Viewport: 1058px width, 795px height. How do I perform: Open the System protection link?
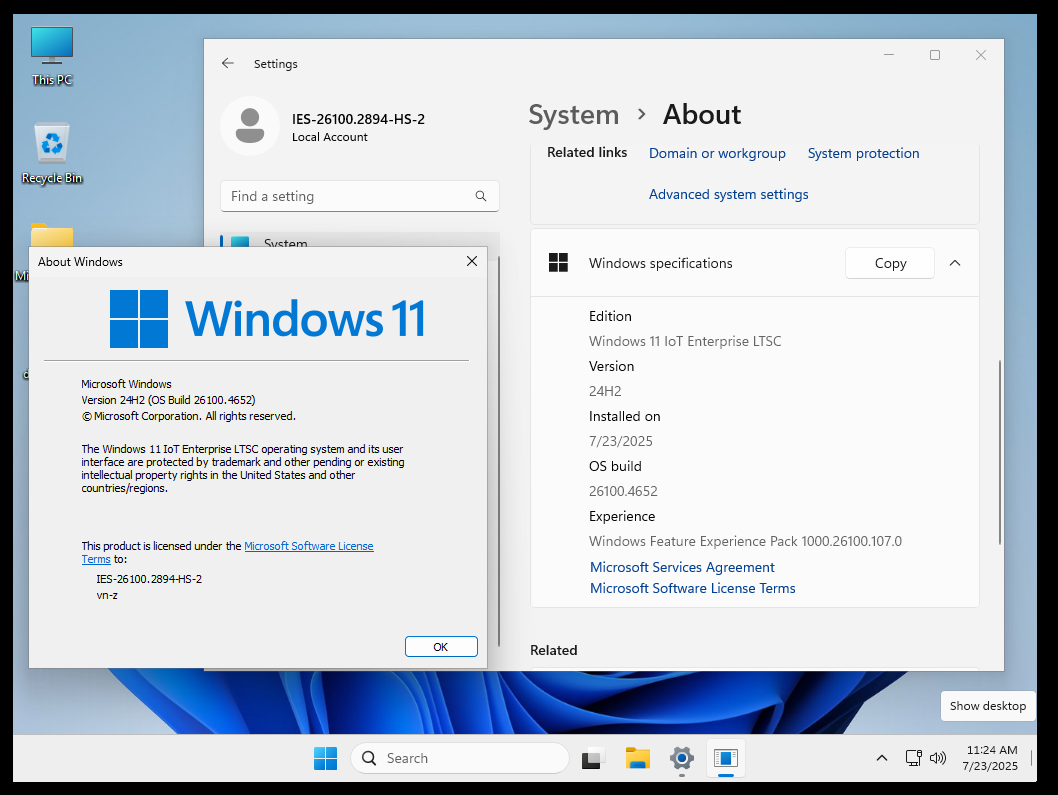pos(864,153)
